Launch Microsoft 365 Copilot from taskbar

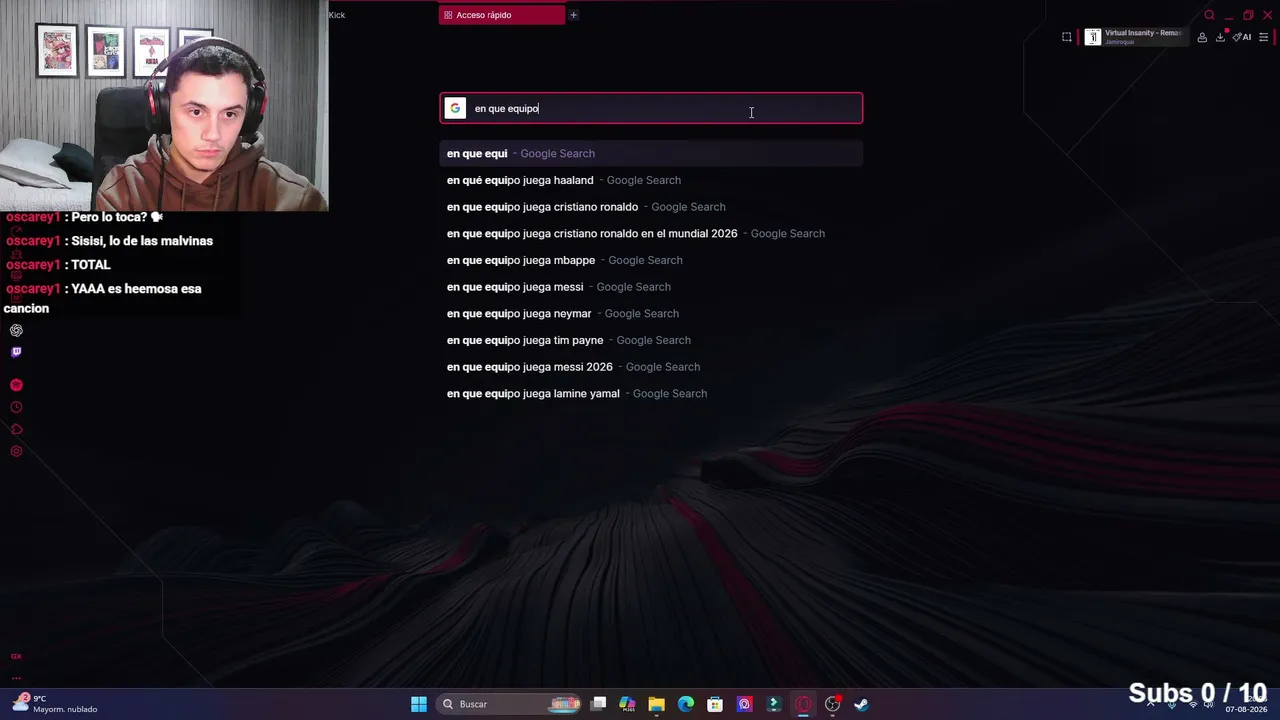627,704
